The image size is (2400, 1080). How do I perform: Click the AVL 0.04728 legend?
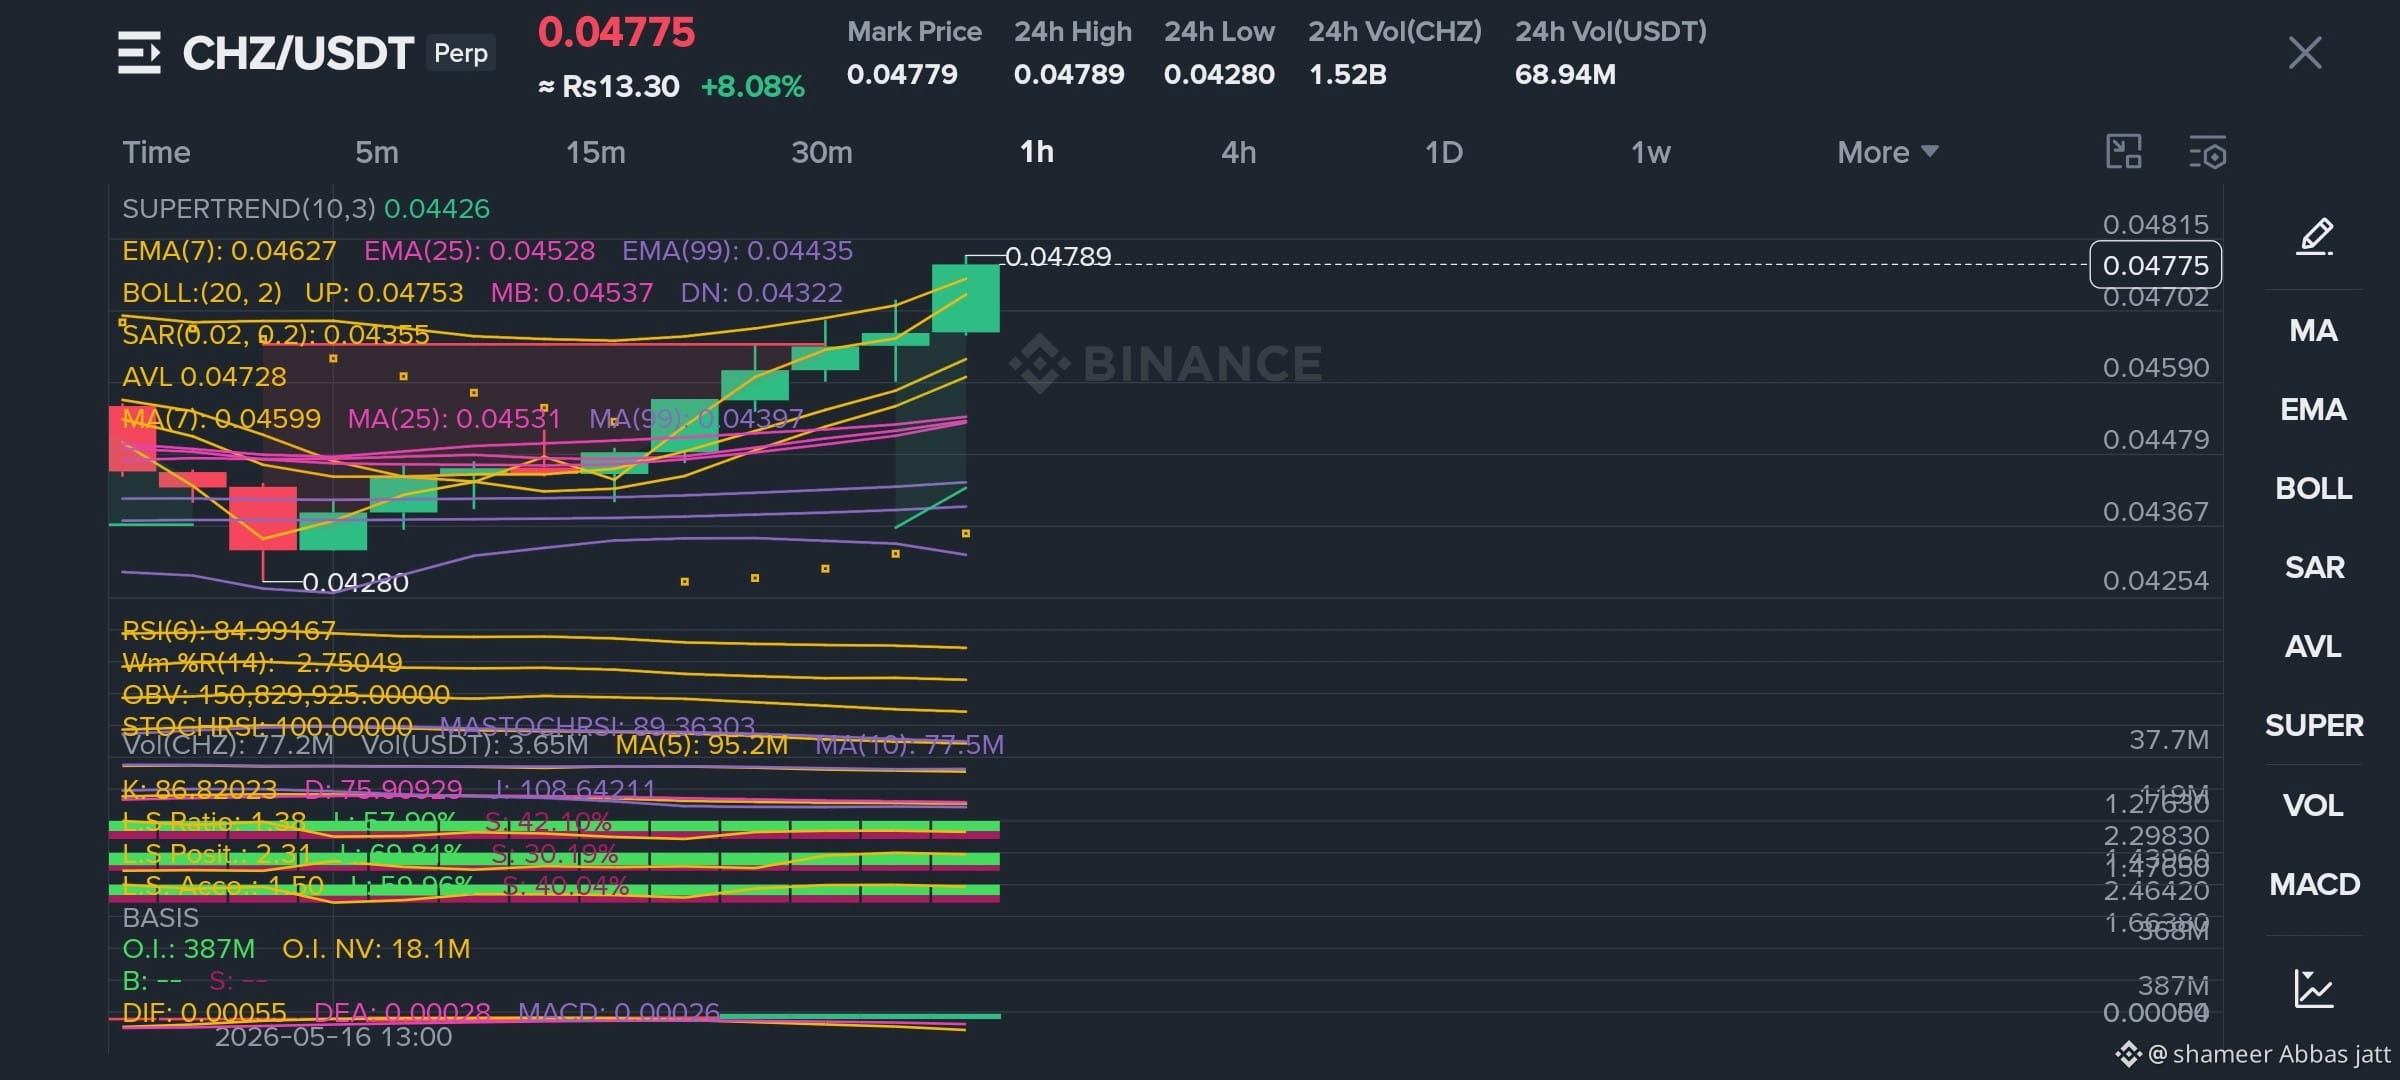(204, 377)
